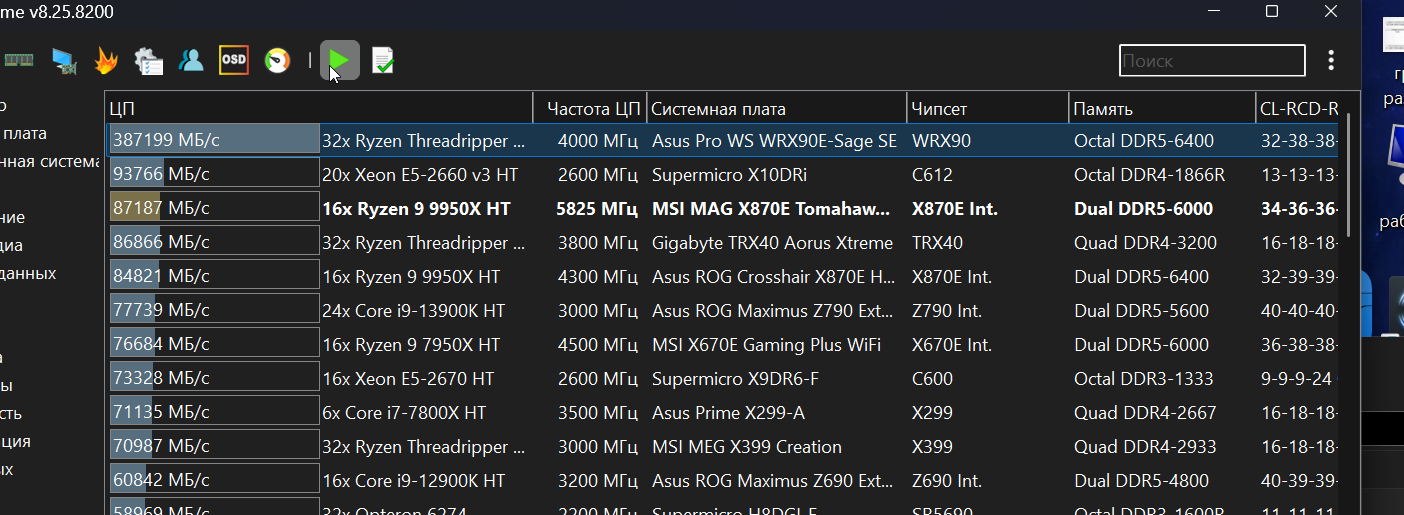This screenshot has width=1404, height=515.
Task: Click the memory module icon in toolbar
Action: (x=19, y=60)
